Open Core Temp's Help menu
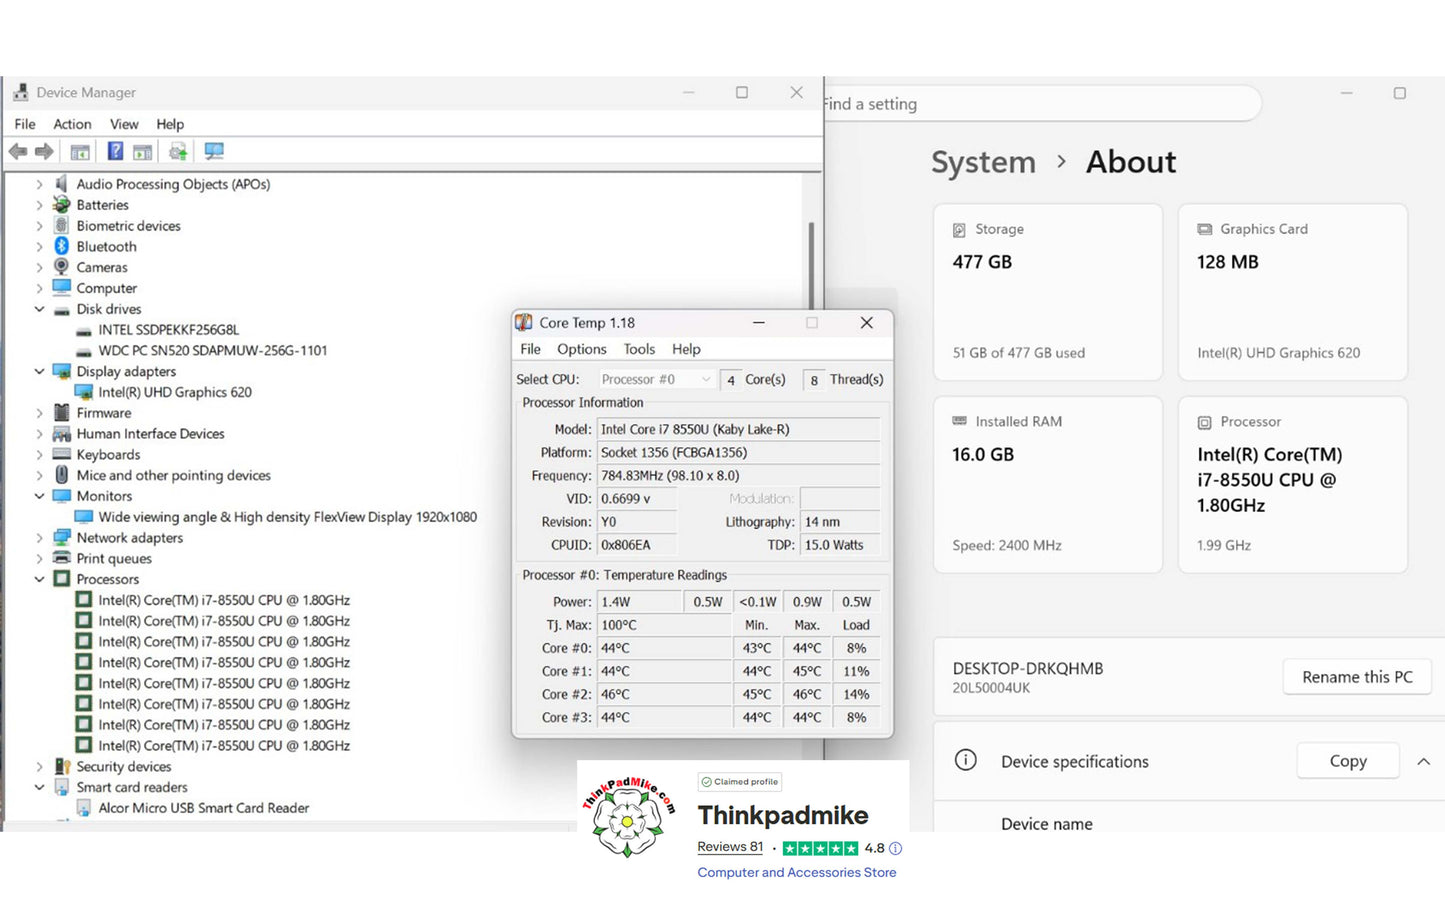 686,349
